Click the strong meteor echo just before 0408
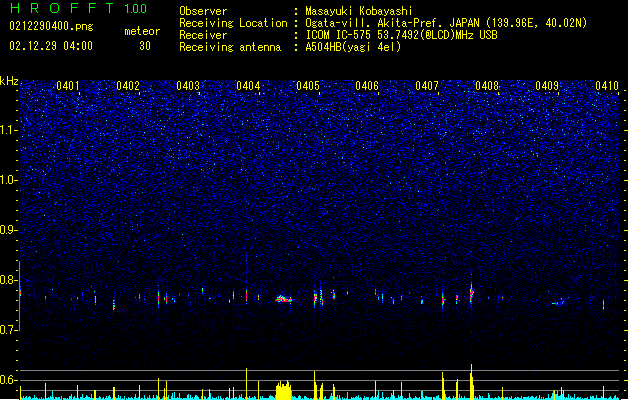Viewport: 629px width, 400px height. 472,292
